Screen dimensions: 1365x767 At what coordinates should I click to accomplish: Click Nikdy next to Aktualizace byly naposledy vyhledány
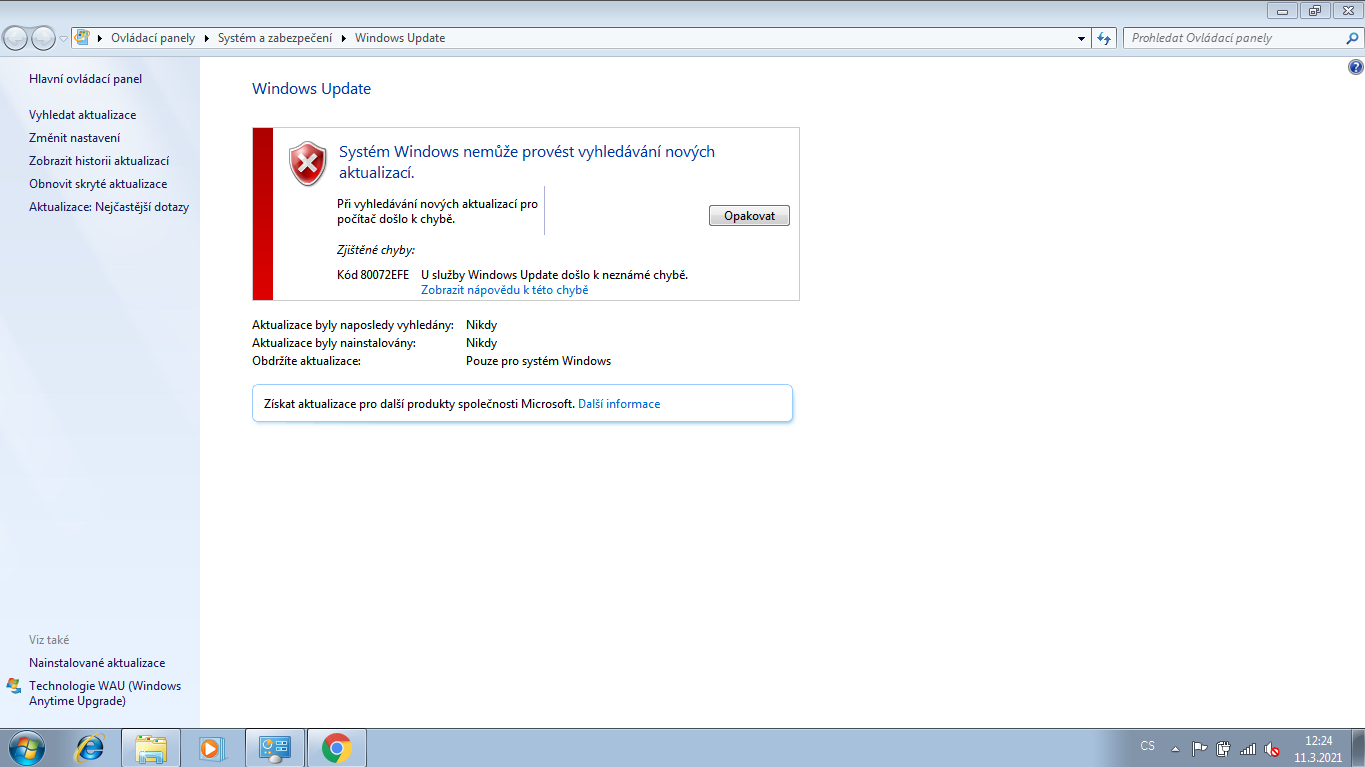point(482,325)
